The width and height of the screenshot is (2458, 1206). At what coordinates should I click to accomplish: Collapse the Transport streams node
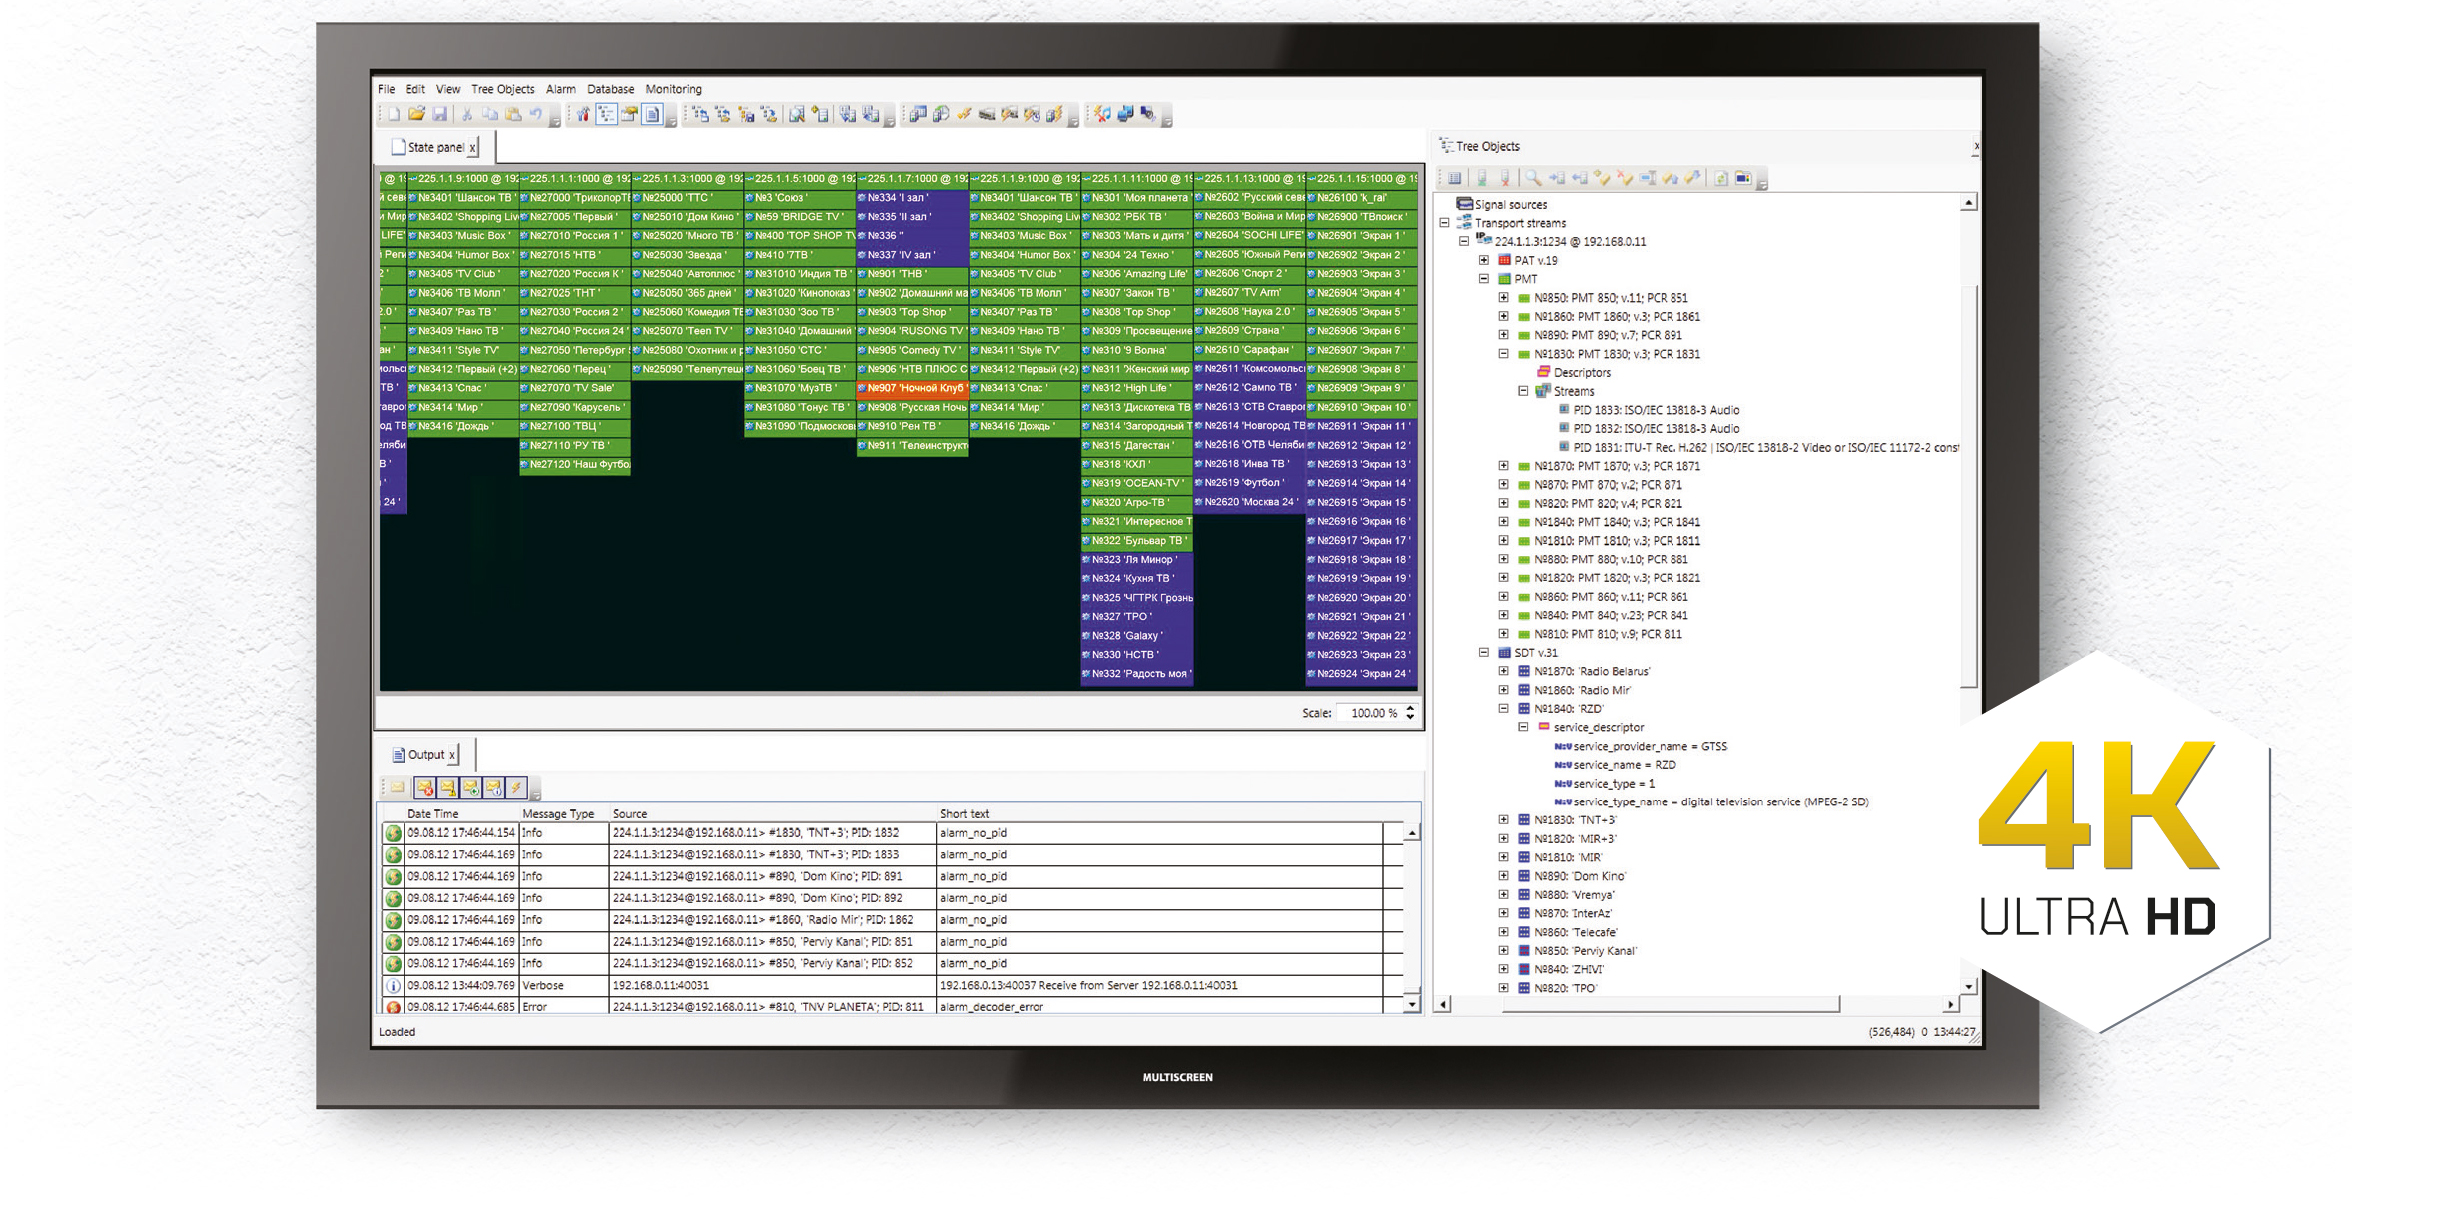click(1445, 223)
